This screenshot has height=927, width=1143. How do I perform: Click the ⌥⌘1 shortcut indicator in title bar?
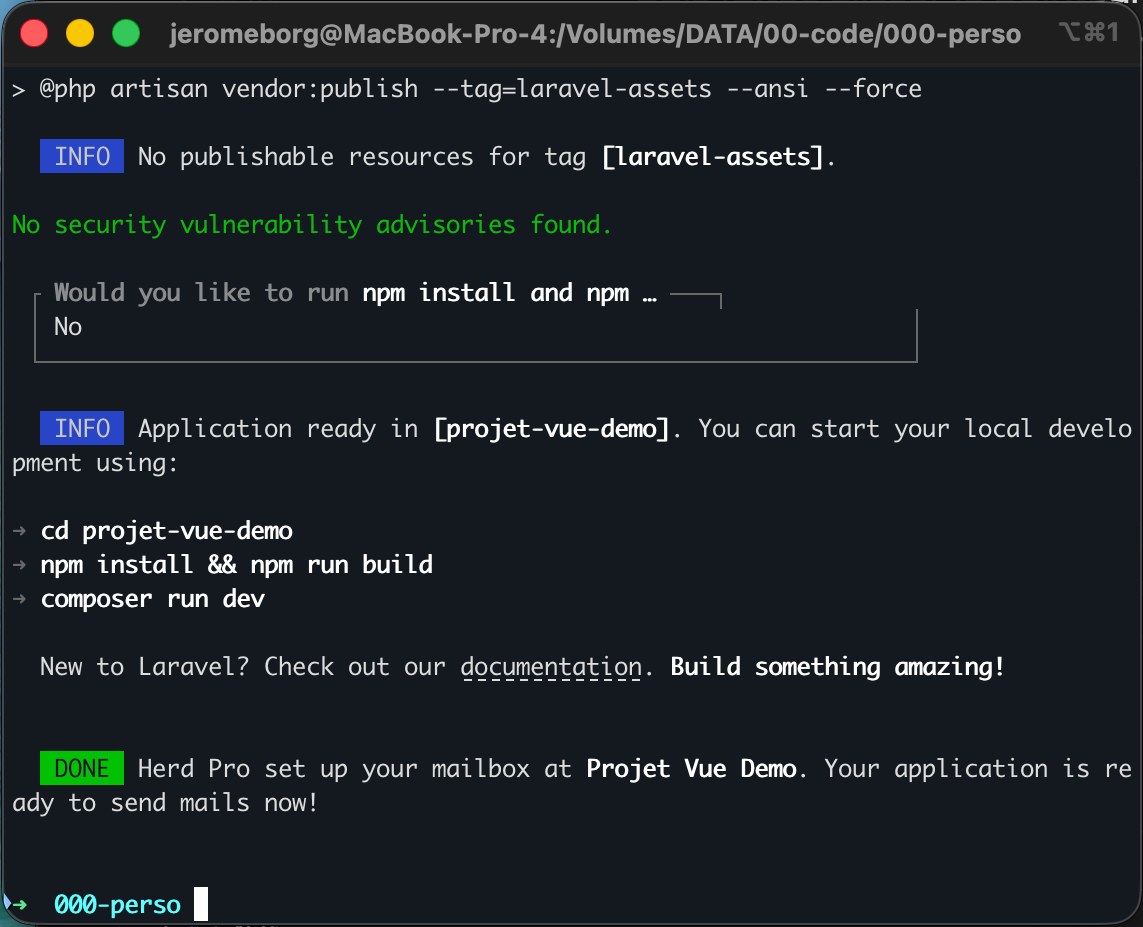(x=1088, y=34)
